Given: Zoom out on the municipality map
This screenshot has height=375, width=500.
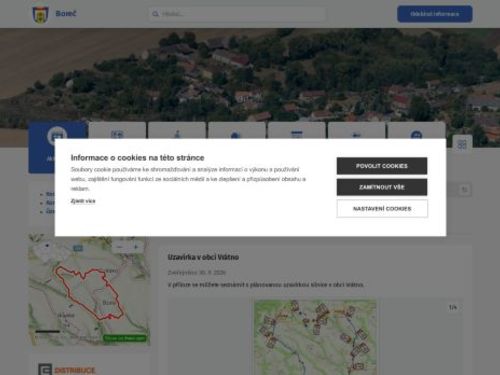Looking at the screenshot, I should [120, 247].
